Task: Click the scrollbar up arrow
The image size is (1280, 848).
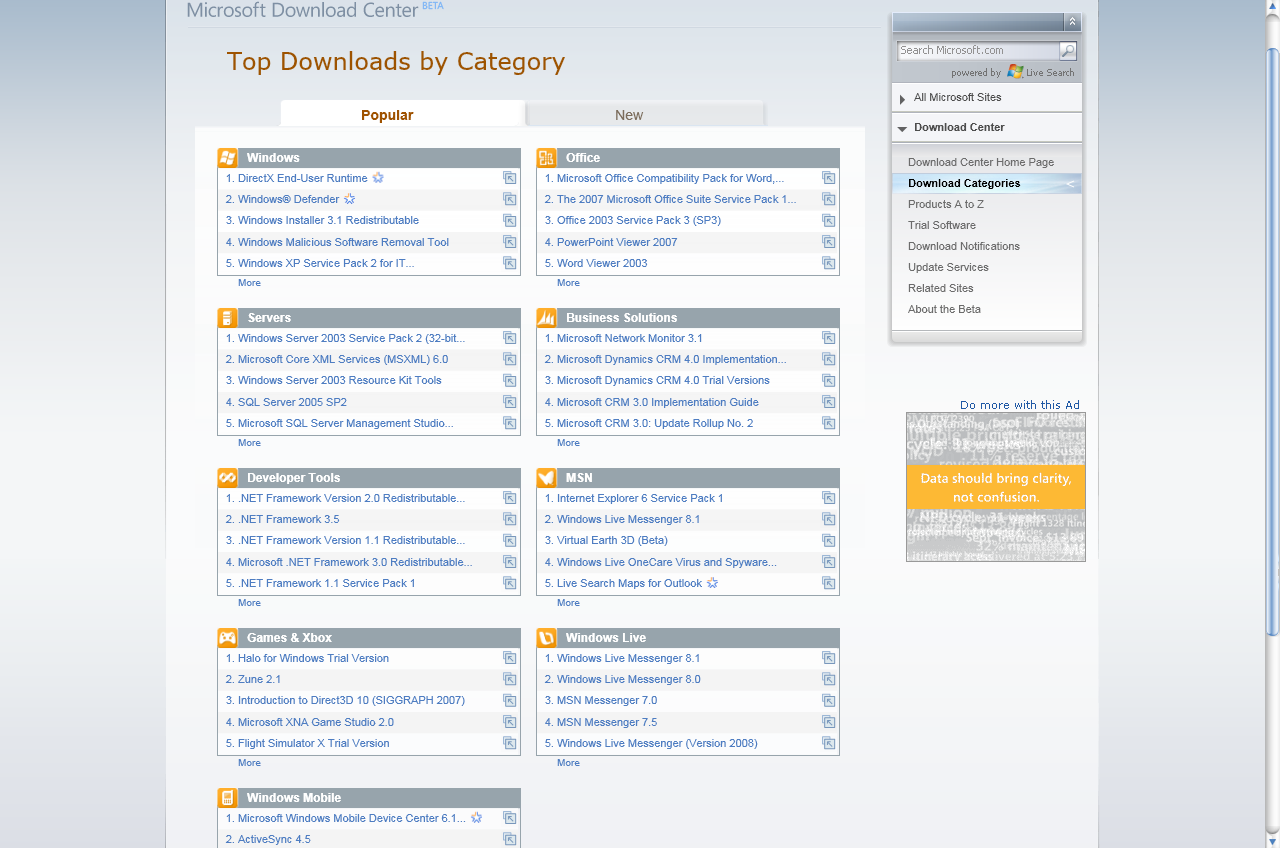Action: (x=1272, y=8)
